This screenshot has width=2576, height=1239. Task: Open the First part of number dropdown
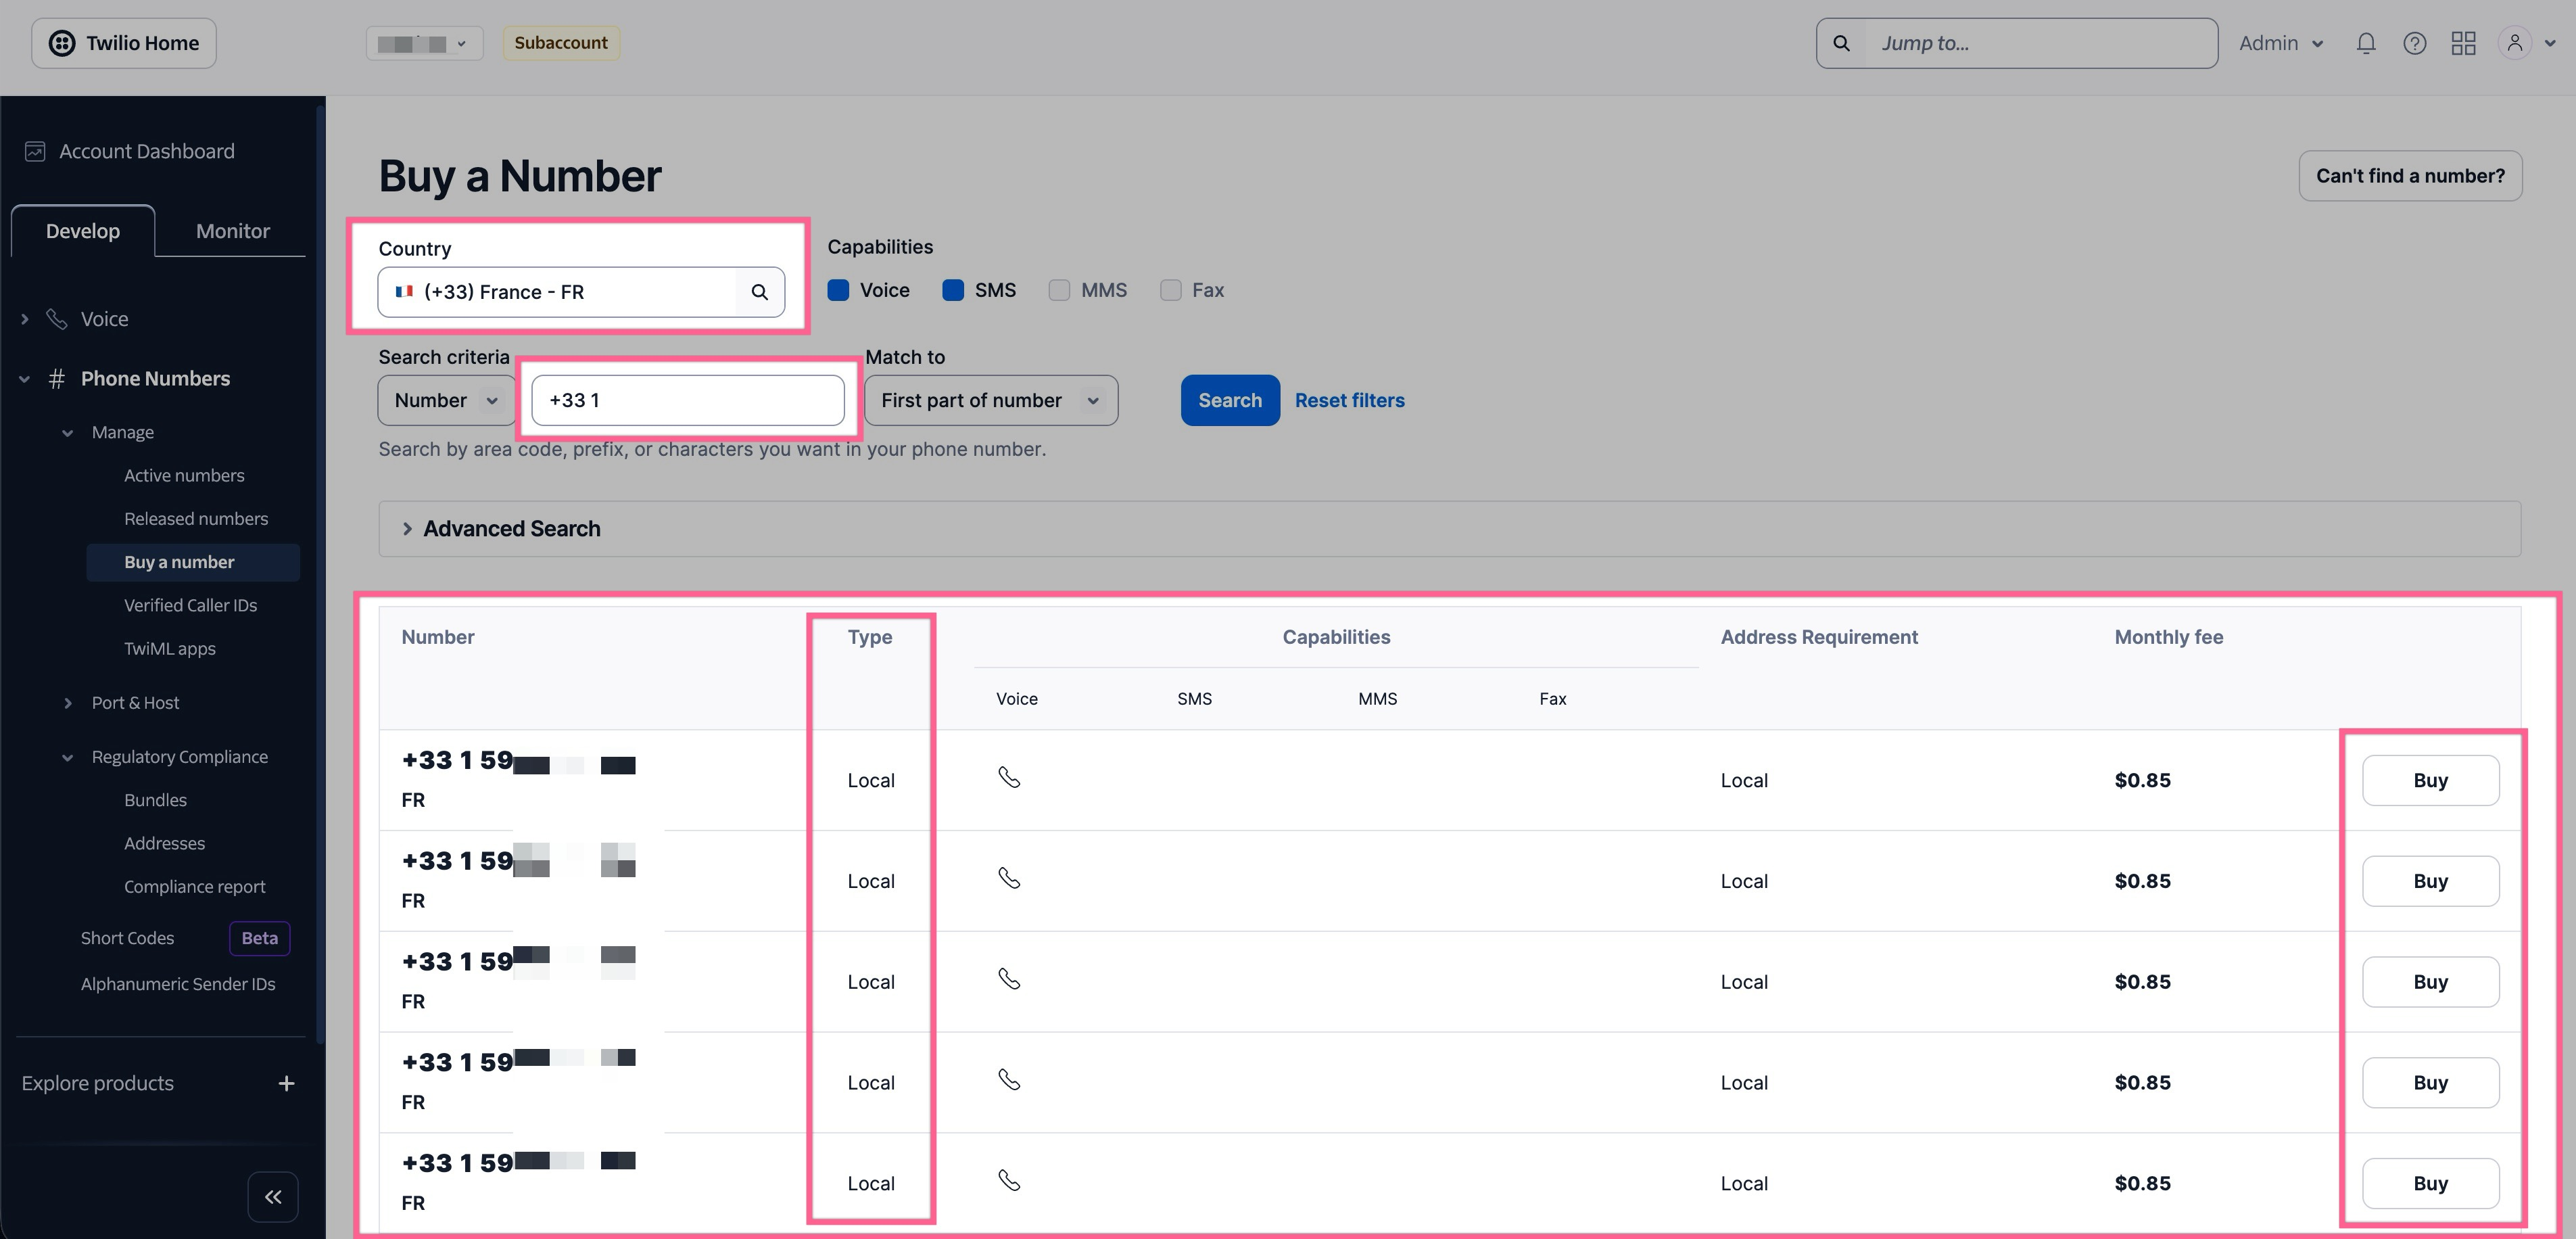(x=990, y=400)
